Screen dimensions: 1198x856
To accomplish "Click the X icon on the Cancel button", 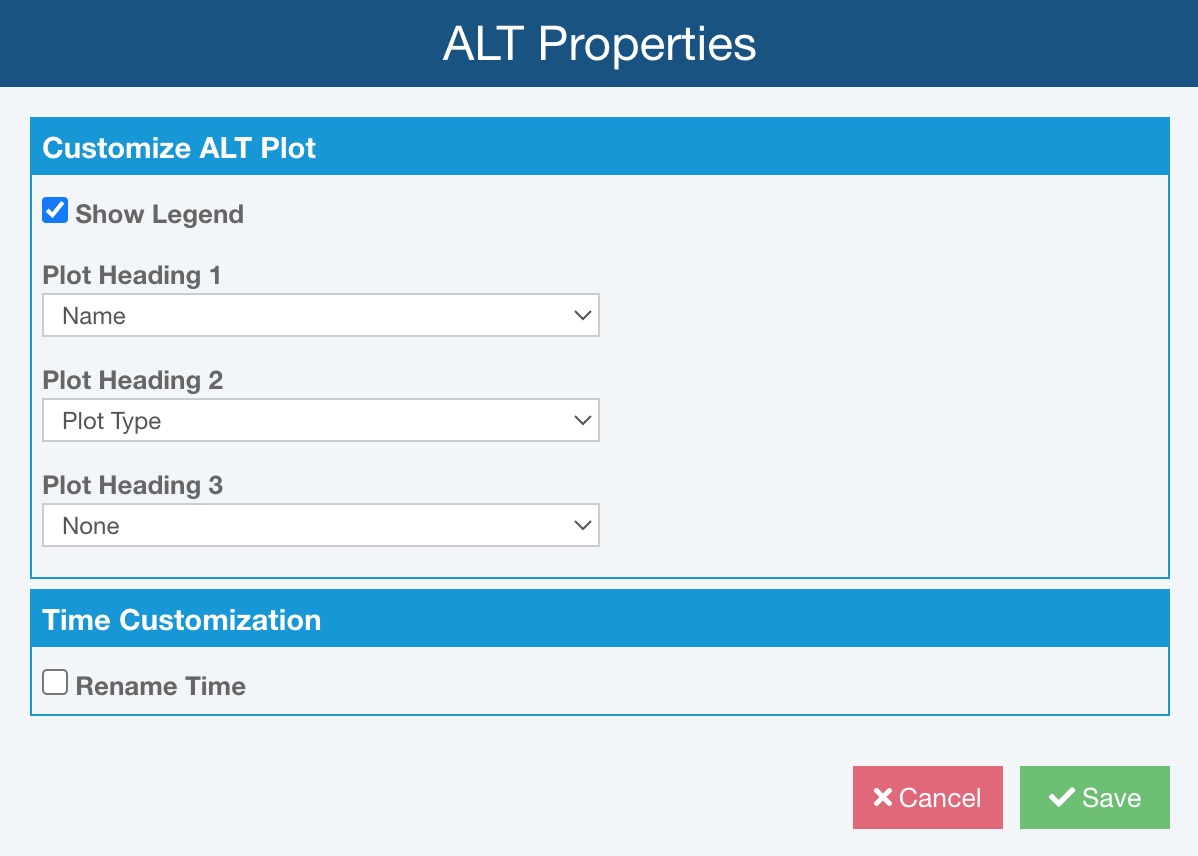I will tap(882, 797).
